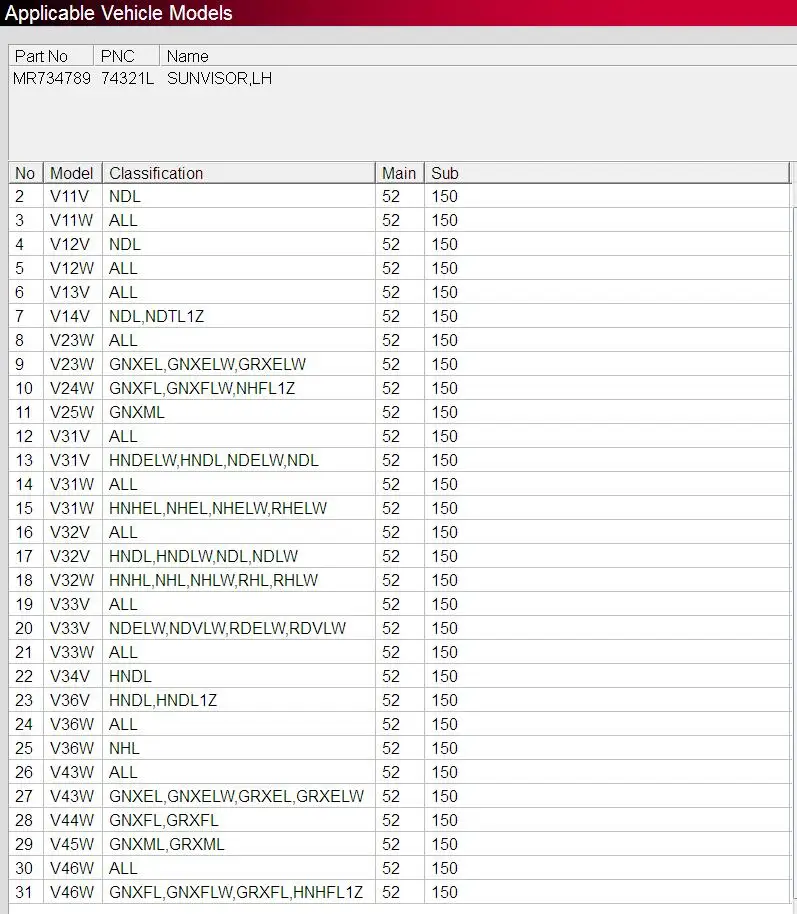
Task: Sort table by the No column header
Action: tap(26, 173)
